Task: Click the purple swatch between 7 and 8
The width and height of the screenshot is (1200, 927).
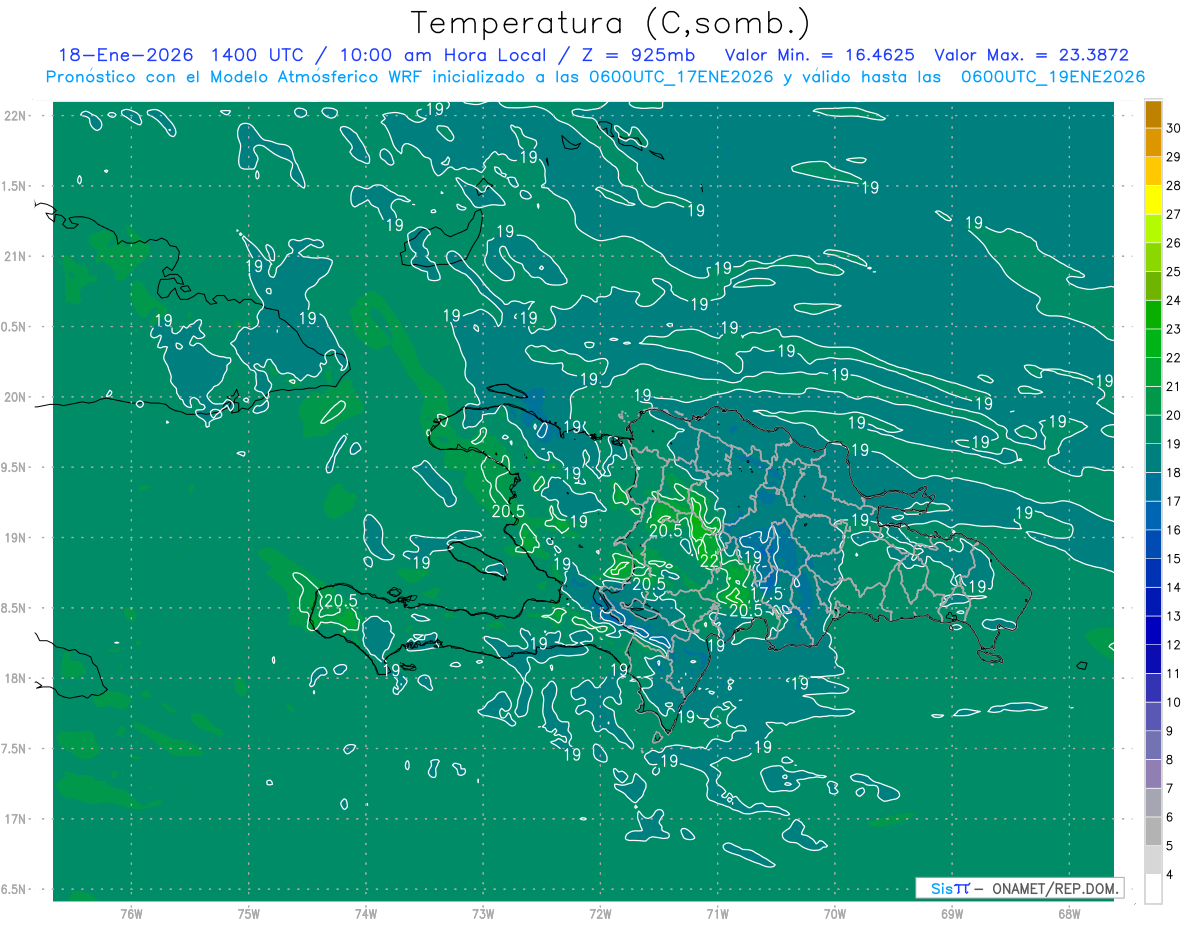Action: click(1153, 774)
